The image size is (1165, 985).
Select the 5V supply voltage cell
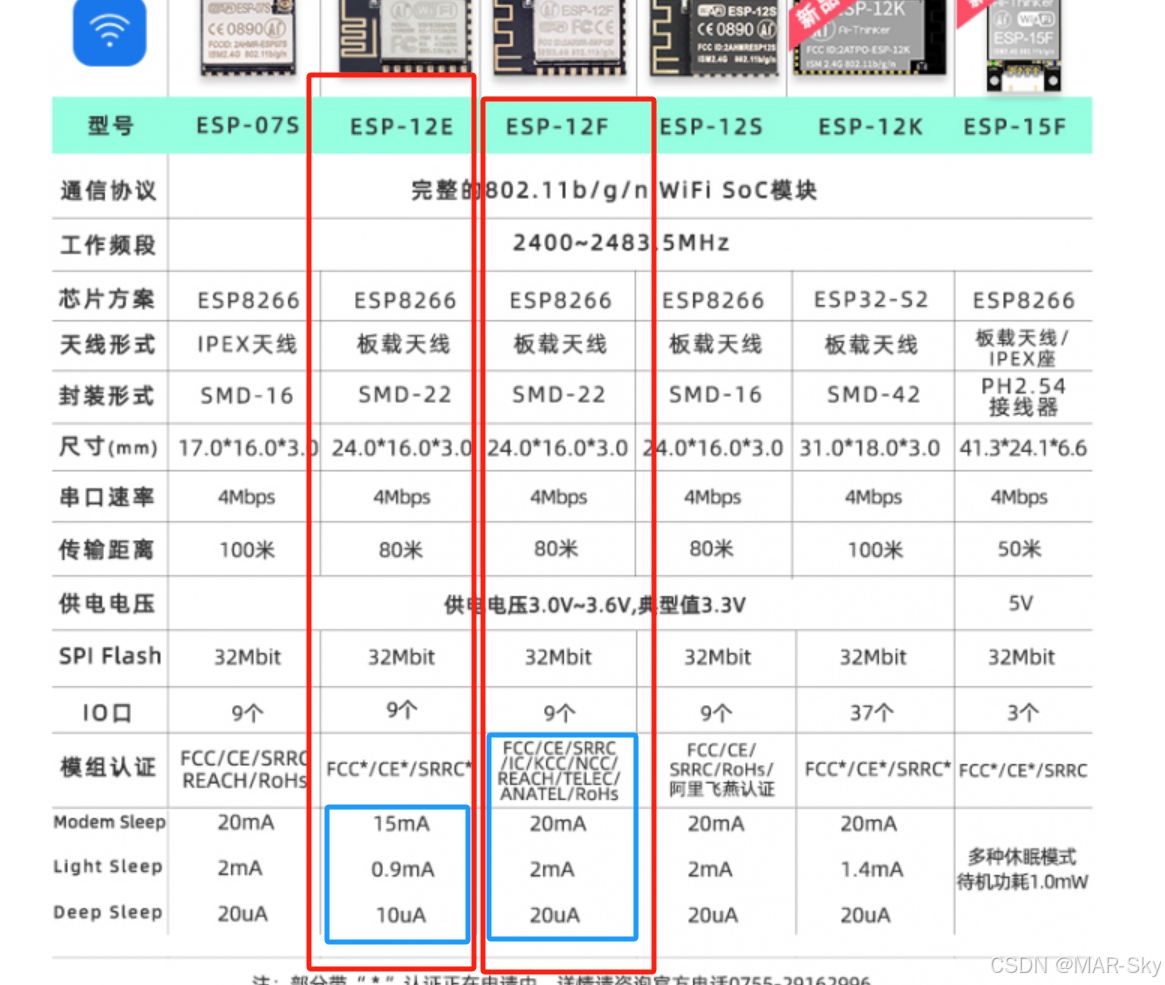(1021, 603)
